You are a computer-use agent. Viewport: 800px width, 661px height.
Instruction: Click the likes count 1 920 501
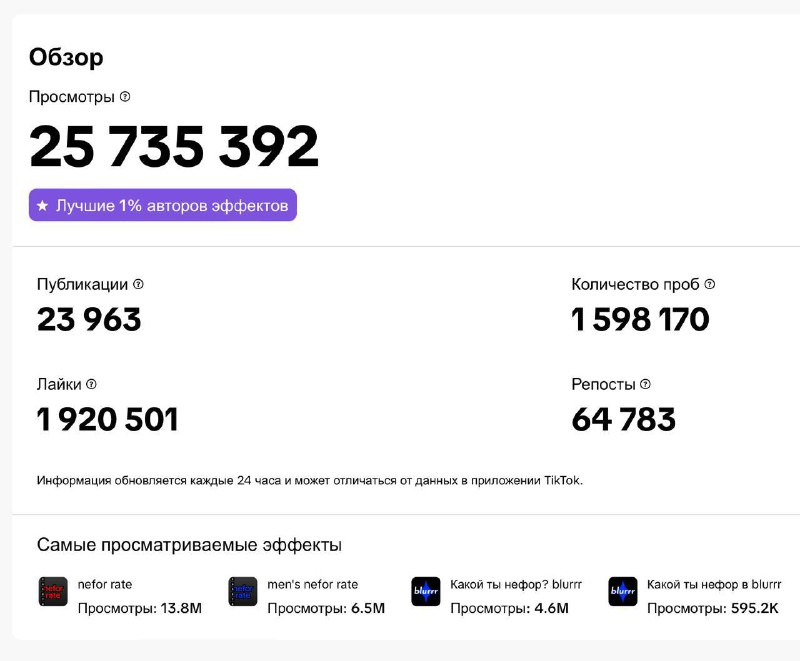coord(108,419)
